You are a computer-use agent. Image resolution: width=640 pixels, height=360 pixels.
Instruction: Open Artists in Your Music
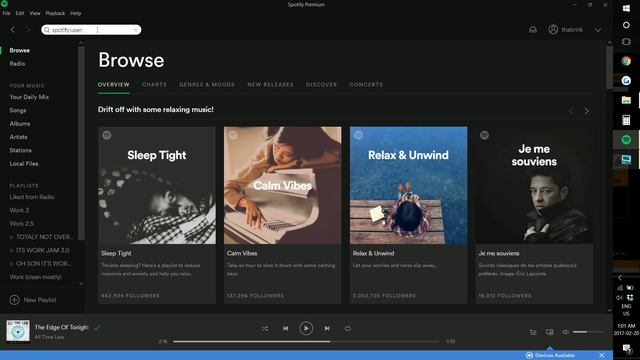coord(18,137)
